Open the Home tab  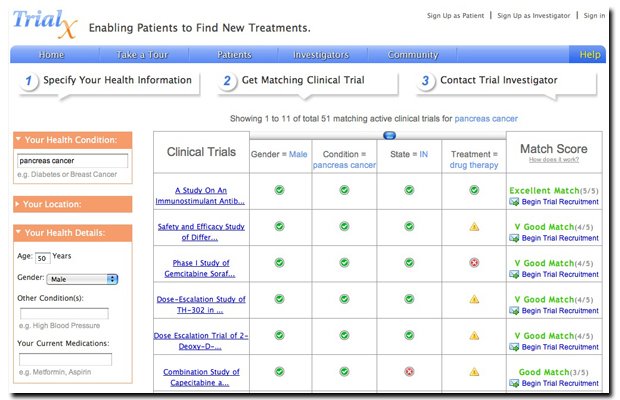[51, 55]
